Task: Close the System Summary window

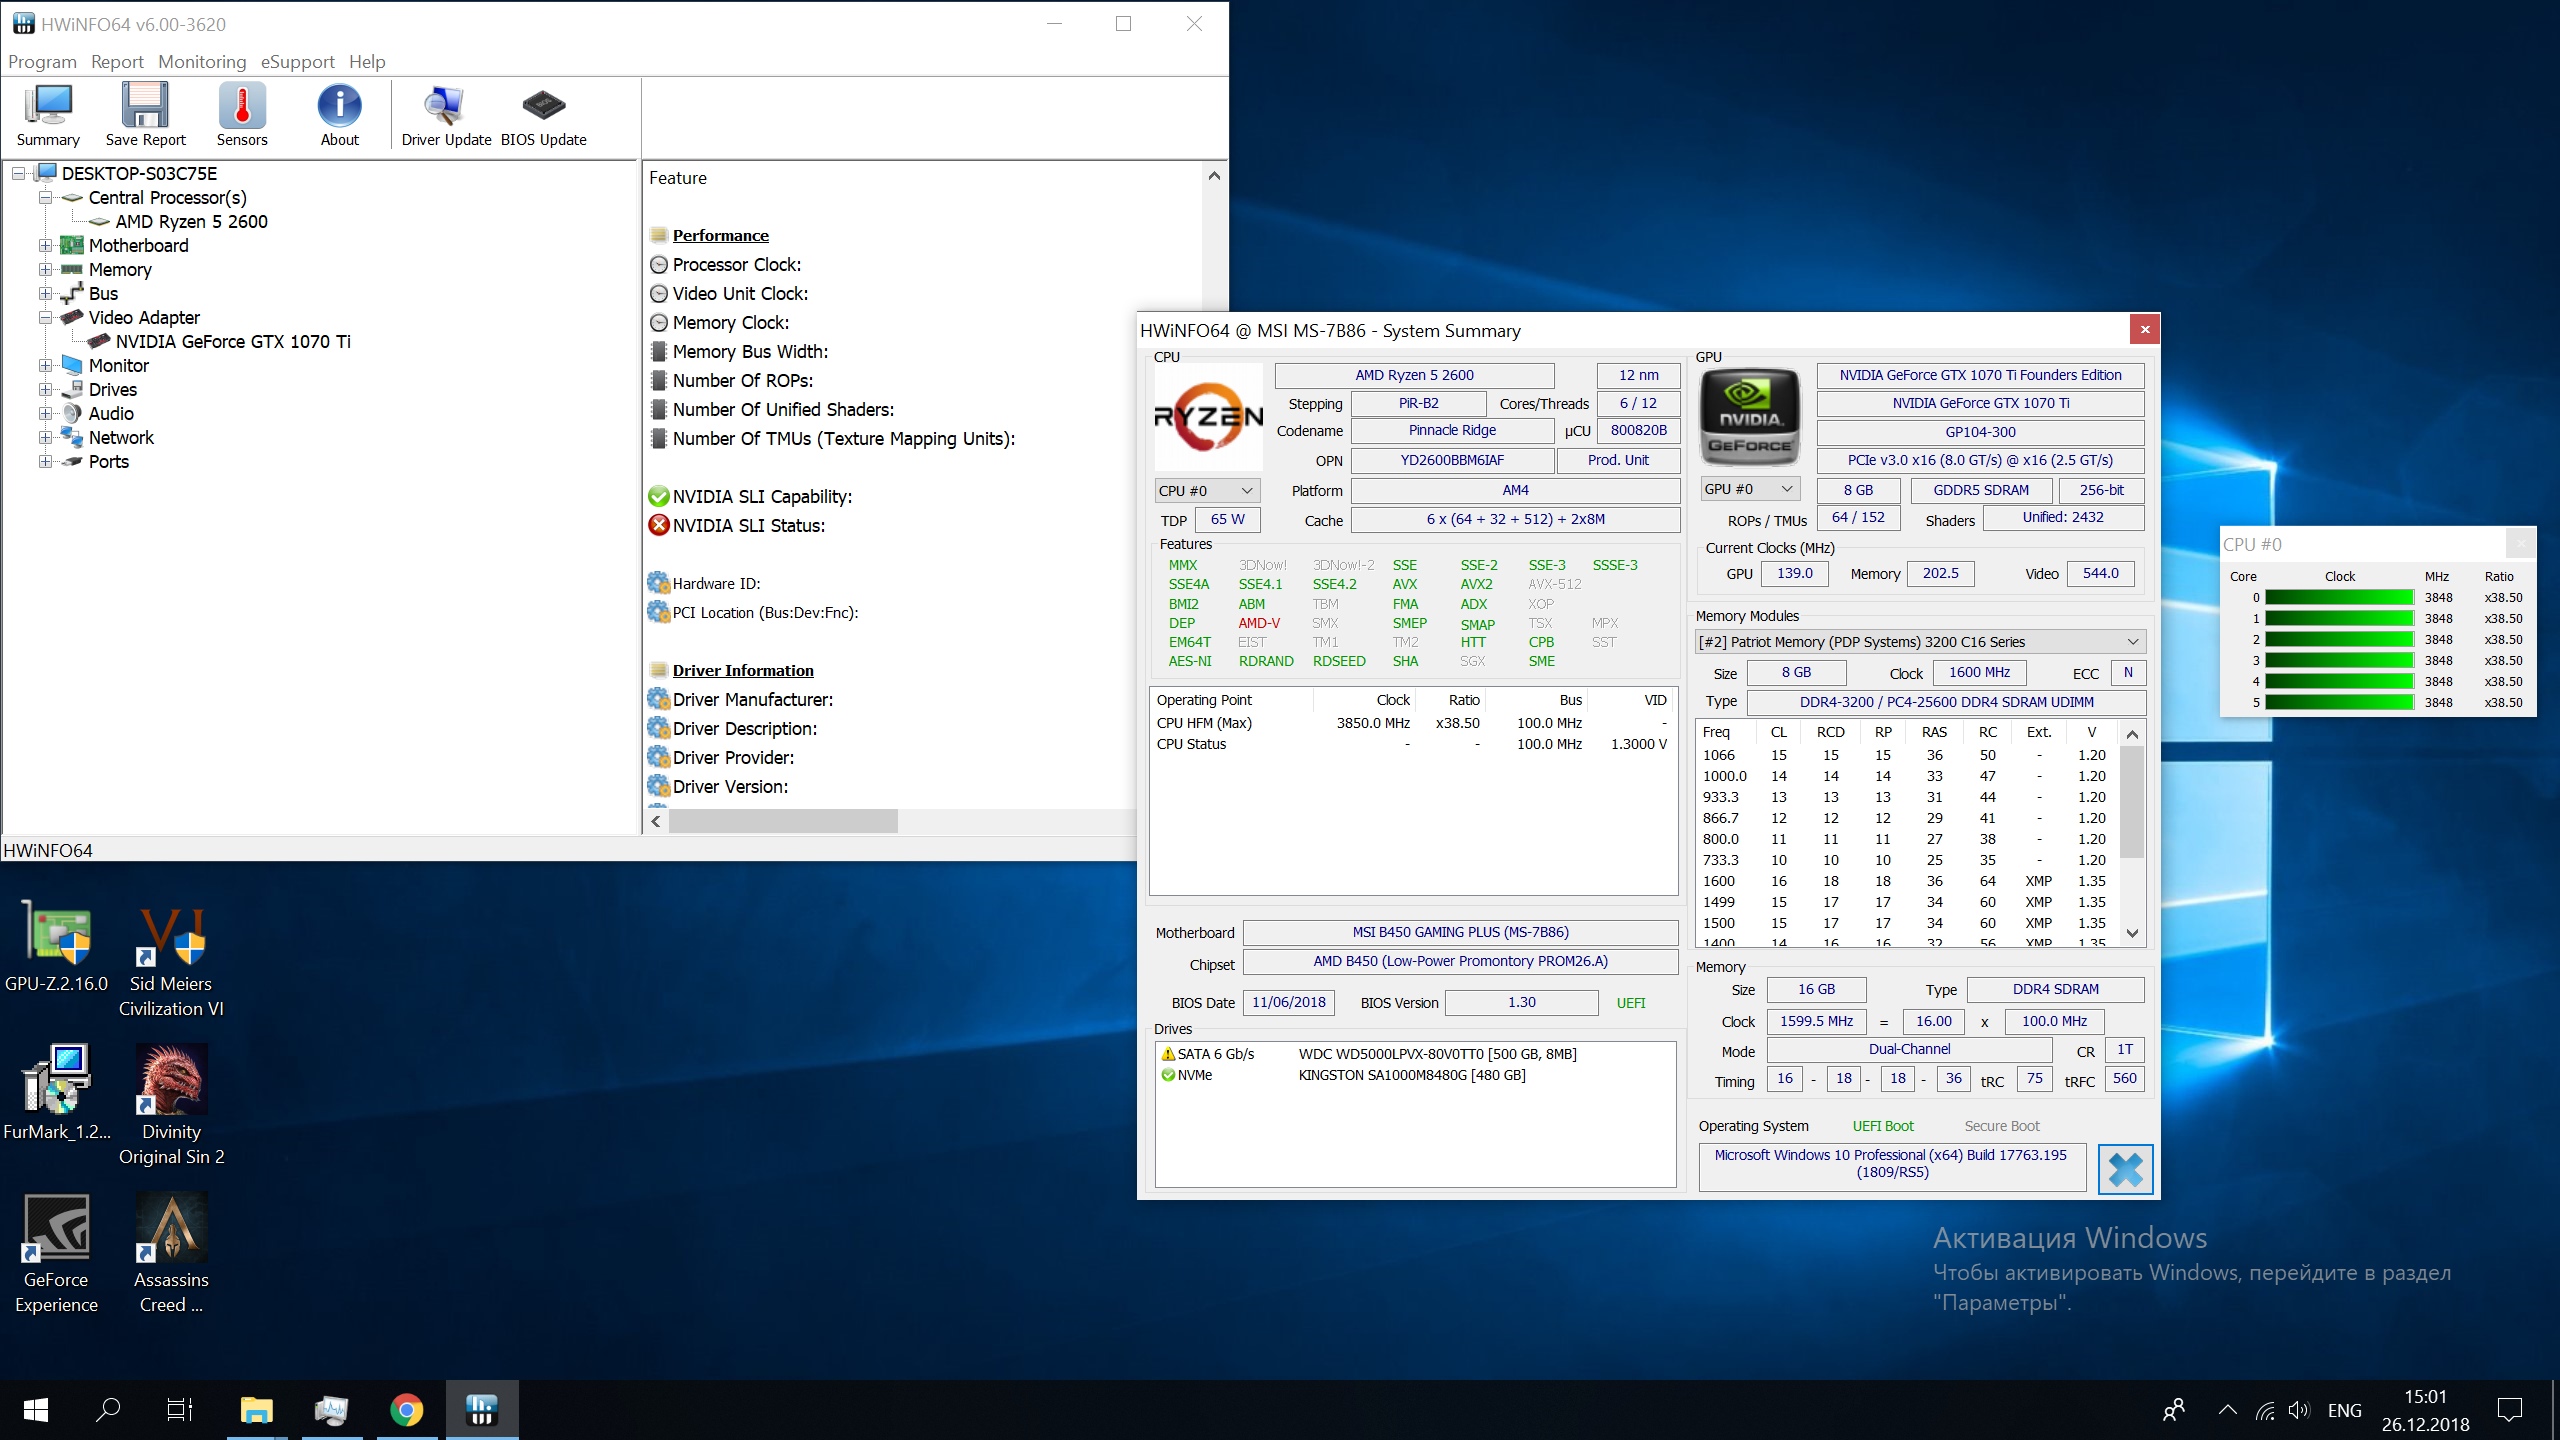Action: (x=2144, y=329)
